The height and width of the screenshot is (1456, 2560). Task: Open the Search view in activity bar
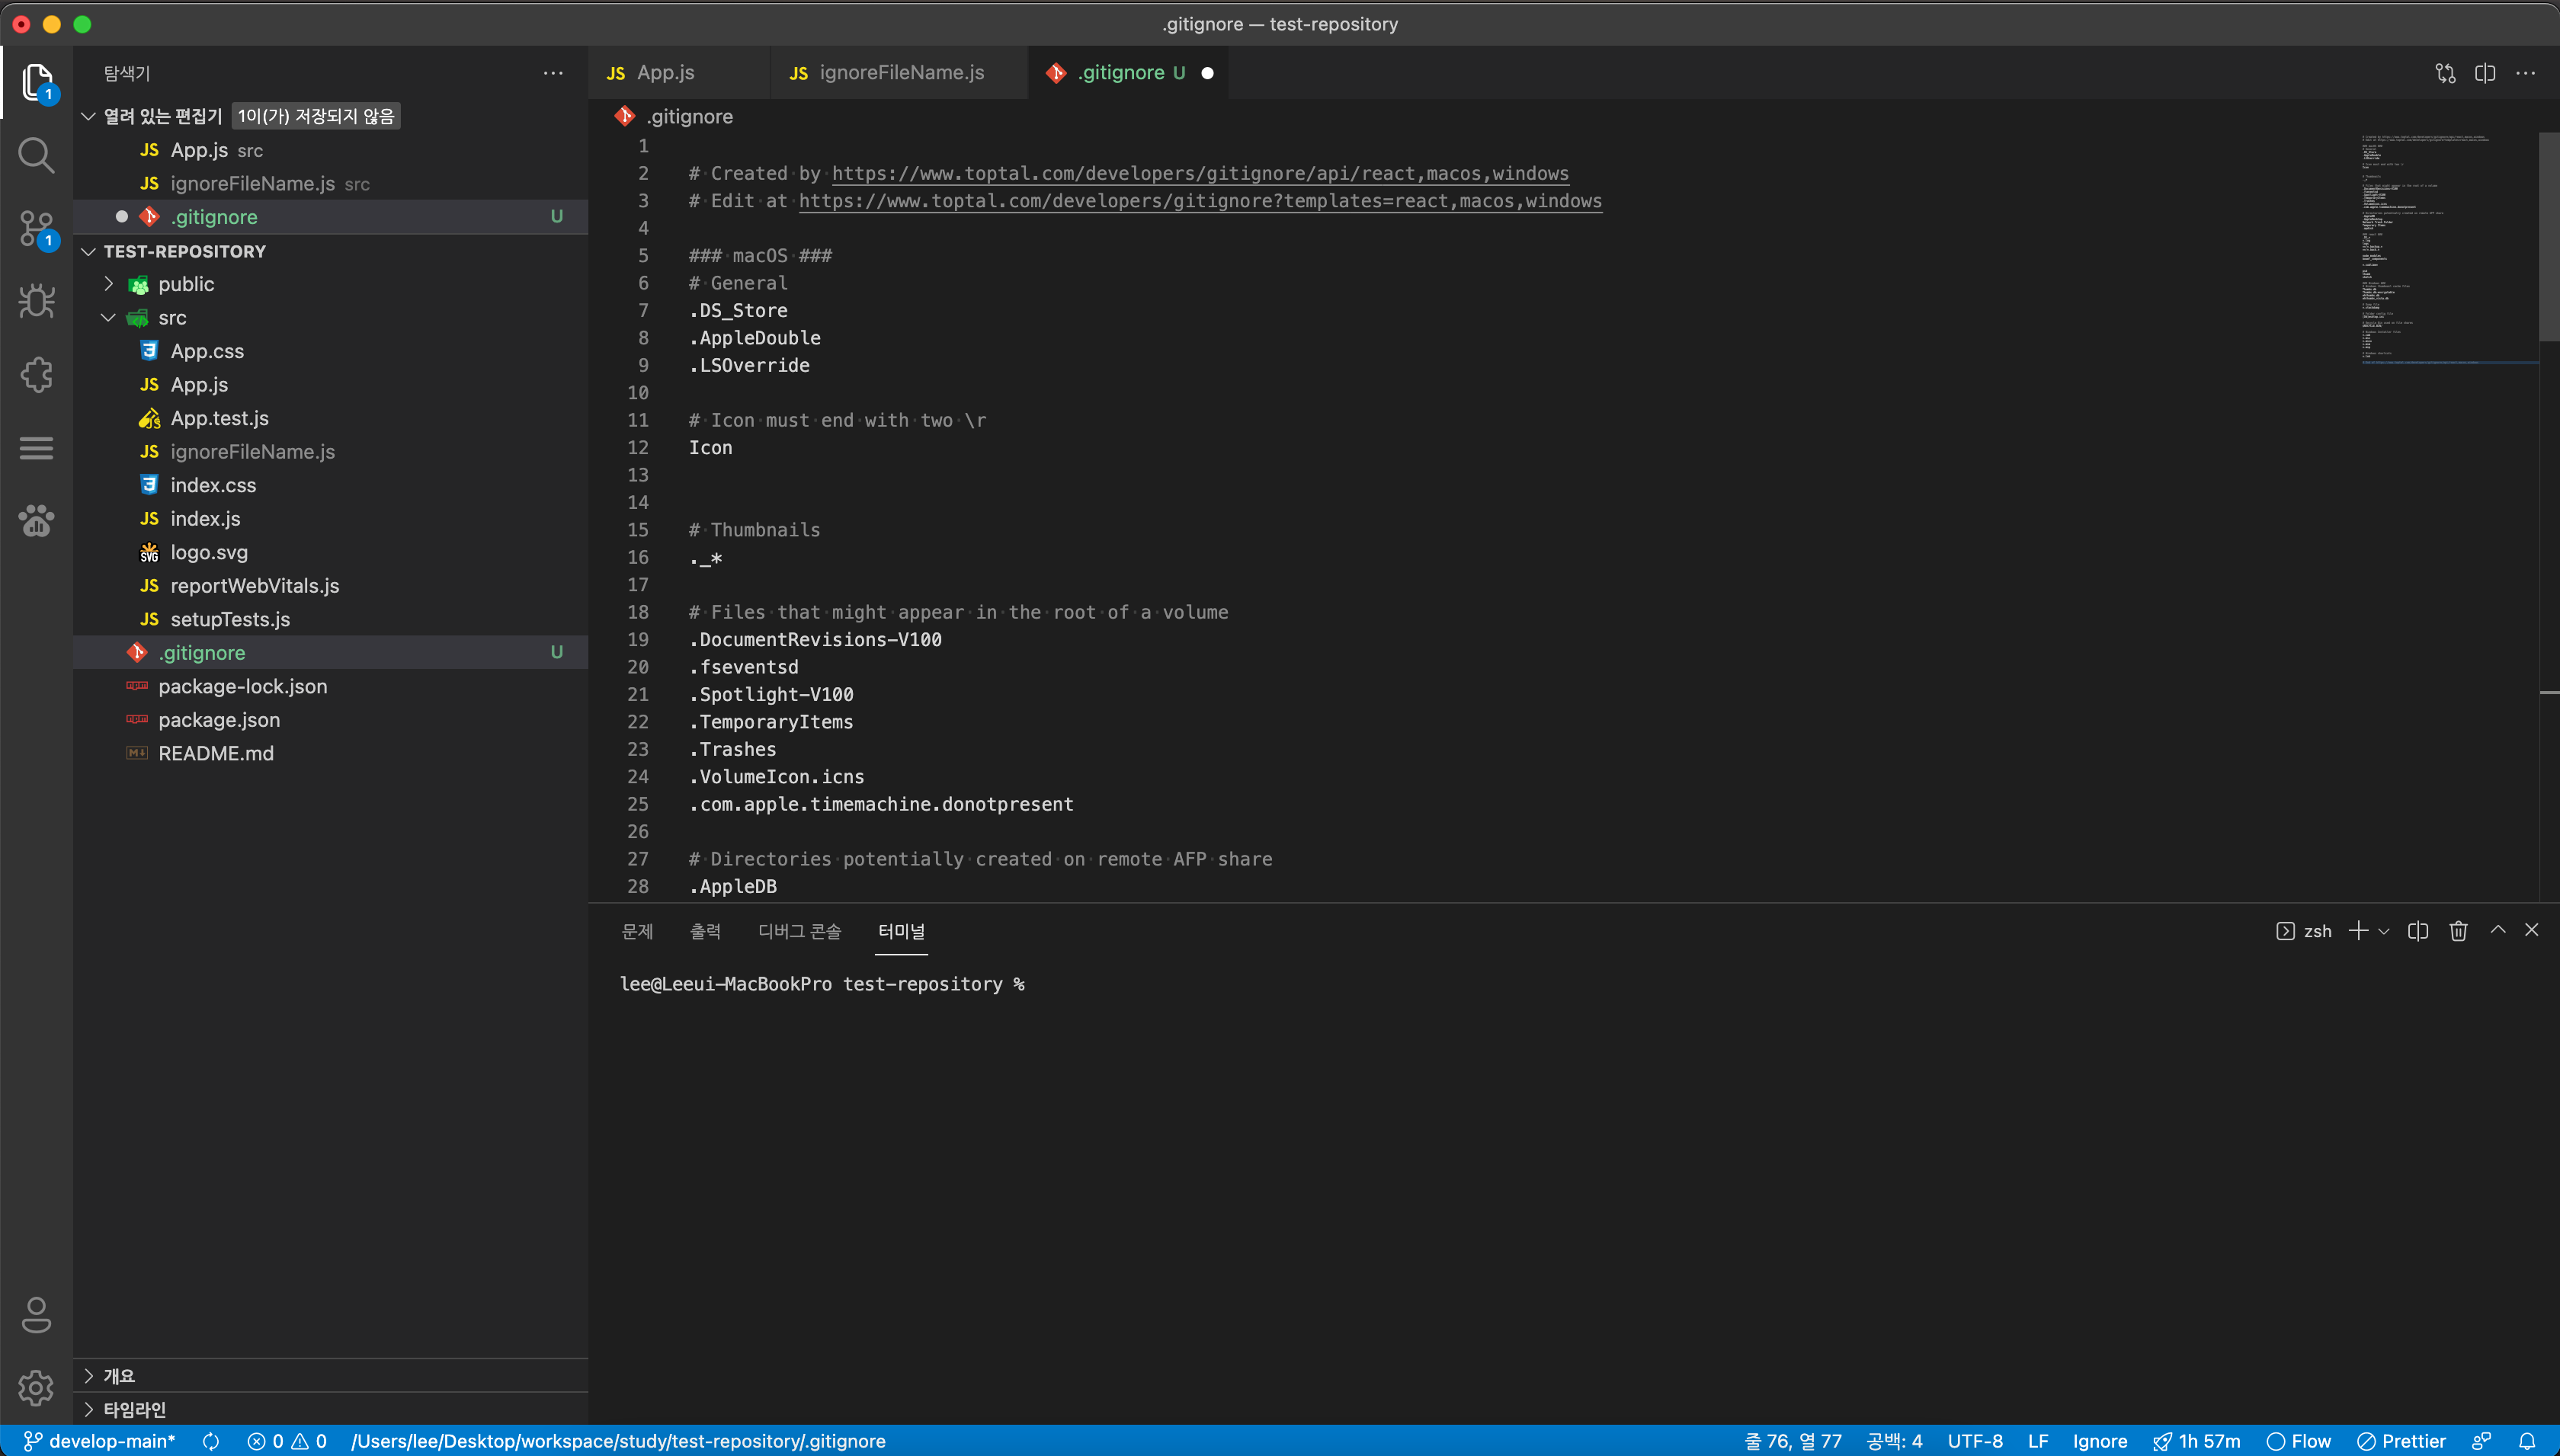pos(36,155)
